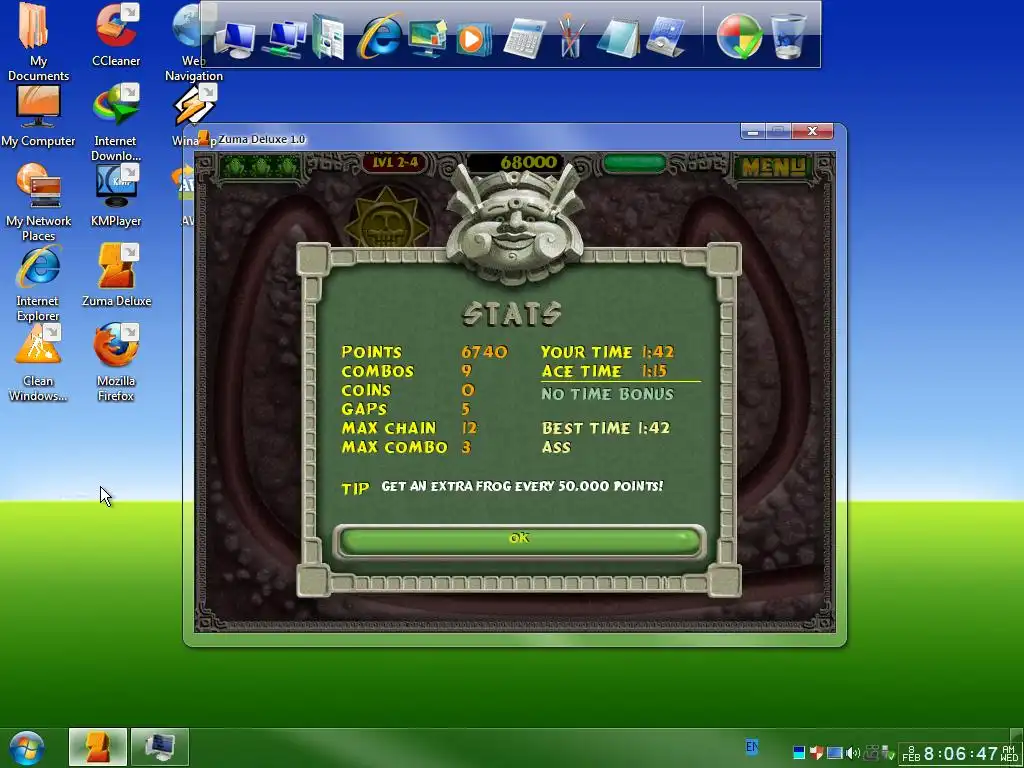The image size is (1024, 768).
Task: Minimize the Zuma Deluxe window
Action: click(752, 131)
